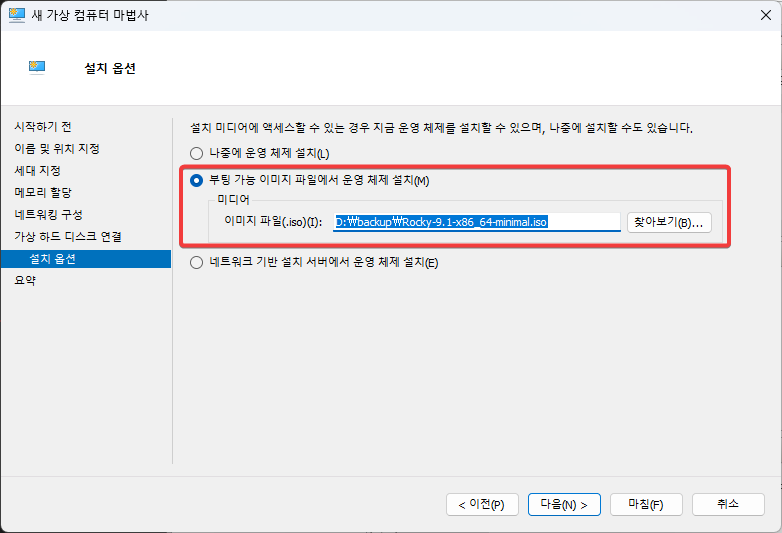Switch to the 메모리 할당 step
The height and width of the screenshot is (533, 782).
click(x=43, y=192)
